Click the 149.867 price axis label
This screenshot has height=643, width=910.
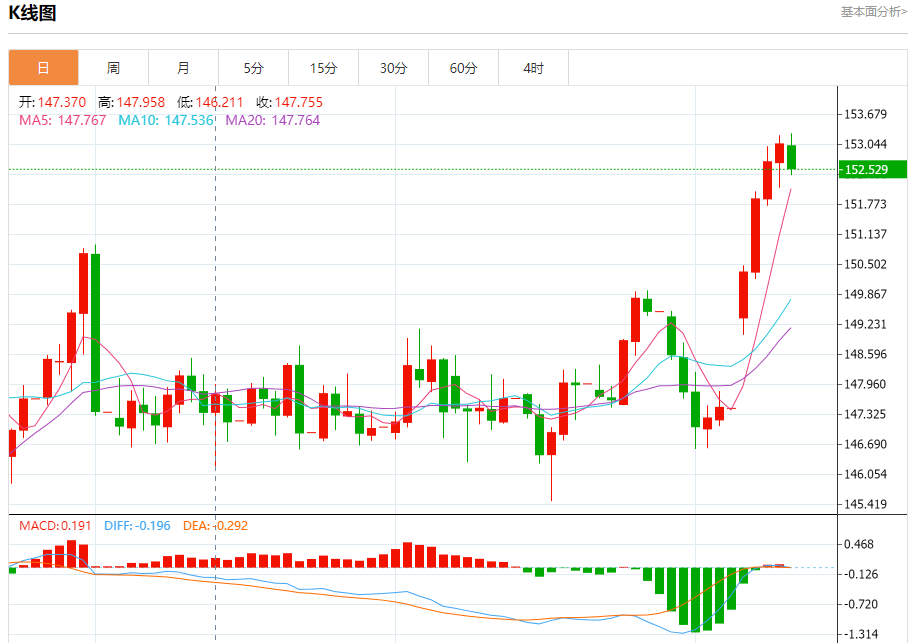(865, 294)
